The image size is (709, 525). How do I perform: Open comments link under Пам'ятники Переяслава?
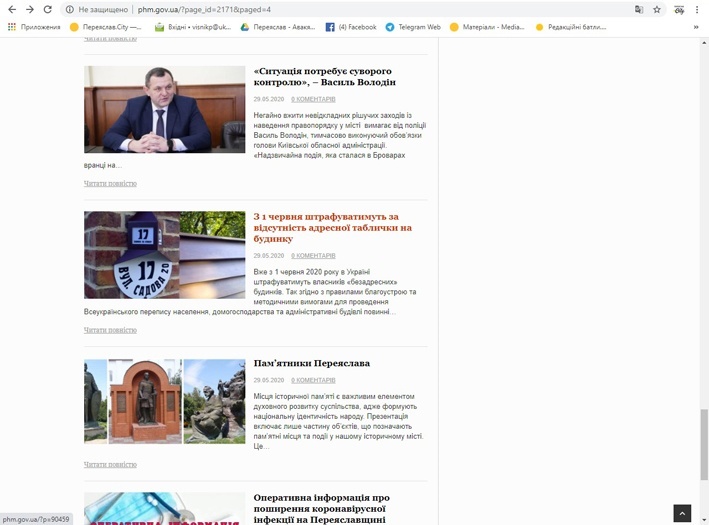click(313, 380)
